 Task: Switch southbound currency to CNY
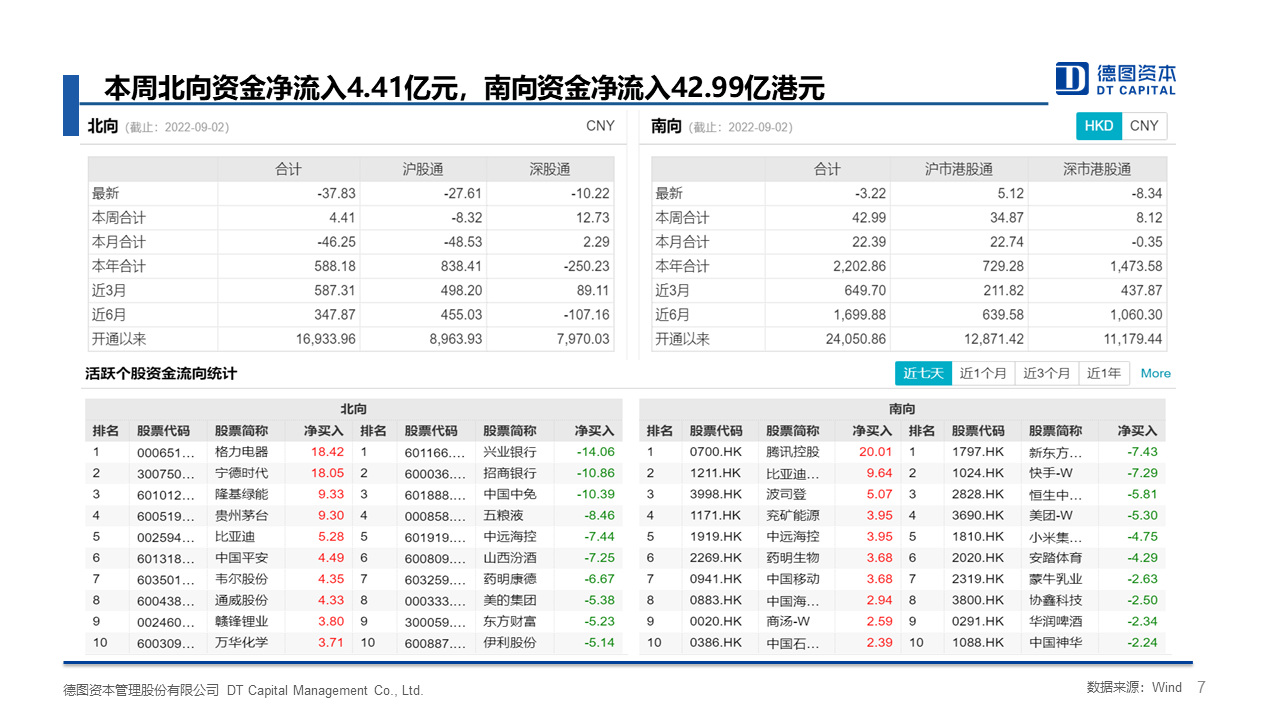coord(1144,126)
